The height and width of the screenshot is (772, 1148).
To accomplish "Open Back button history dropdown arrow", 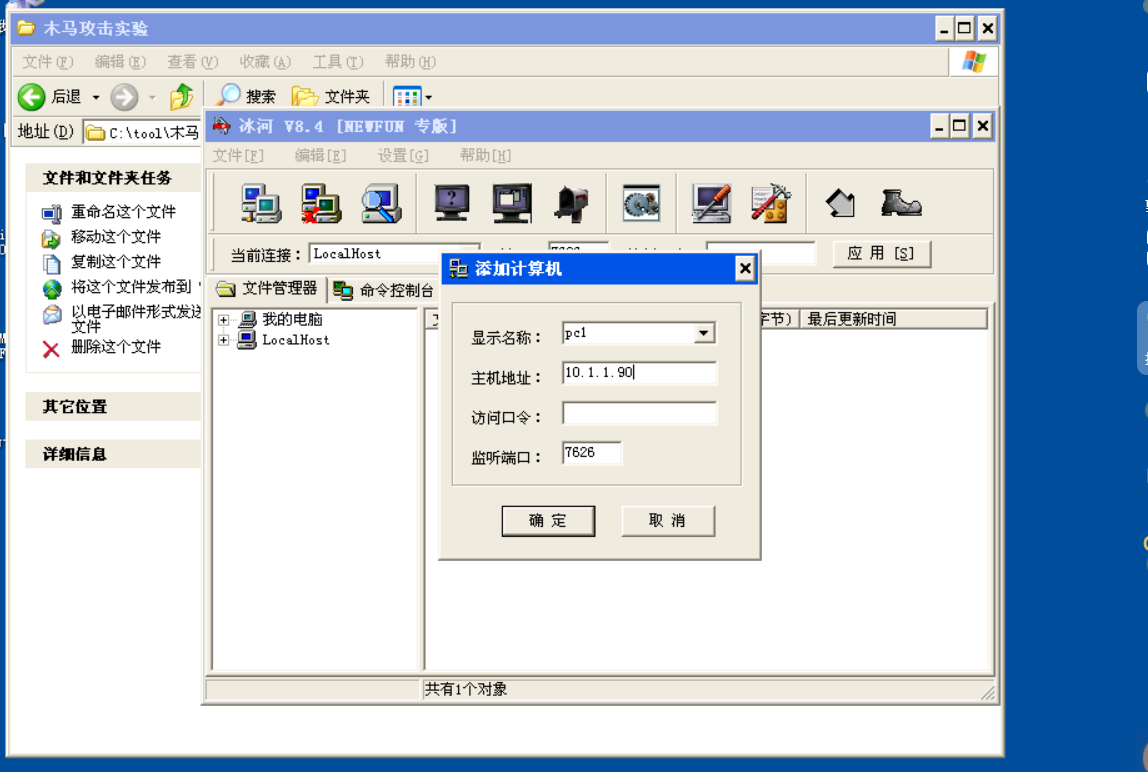I will (96, 97).
